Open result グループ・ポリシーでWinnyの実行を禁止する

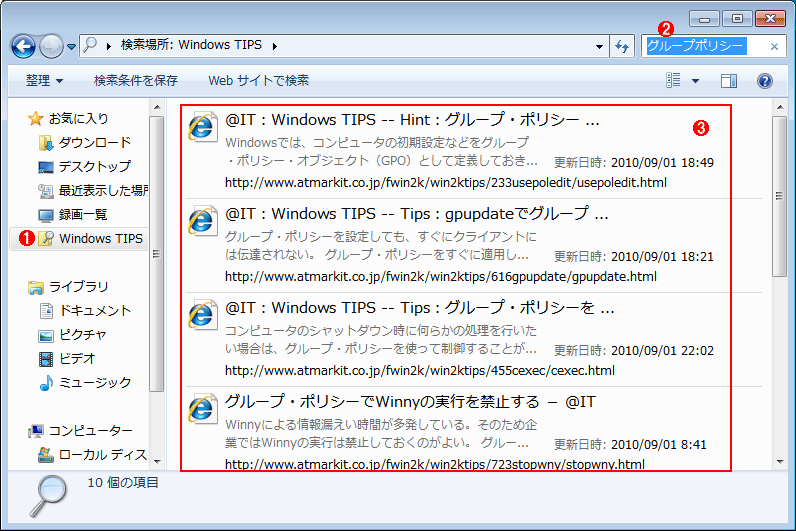(x=410, y=402)
